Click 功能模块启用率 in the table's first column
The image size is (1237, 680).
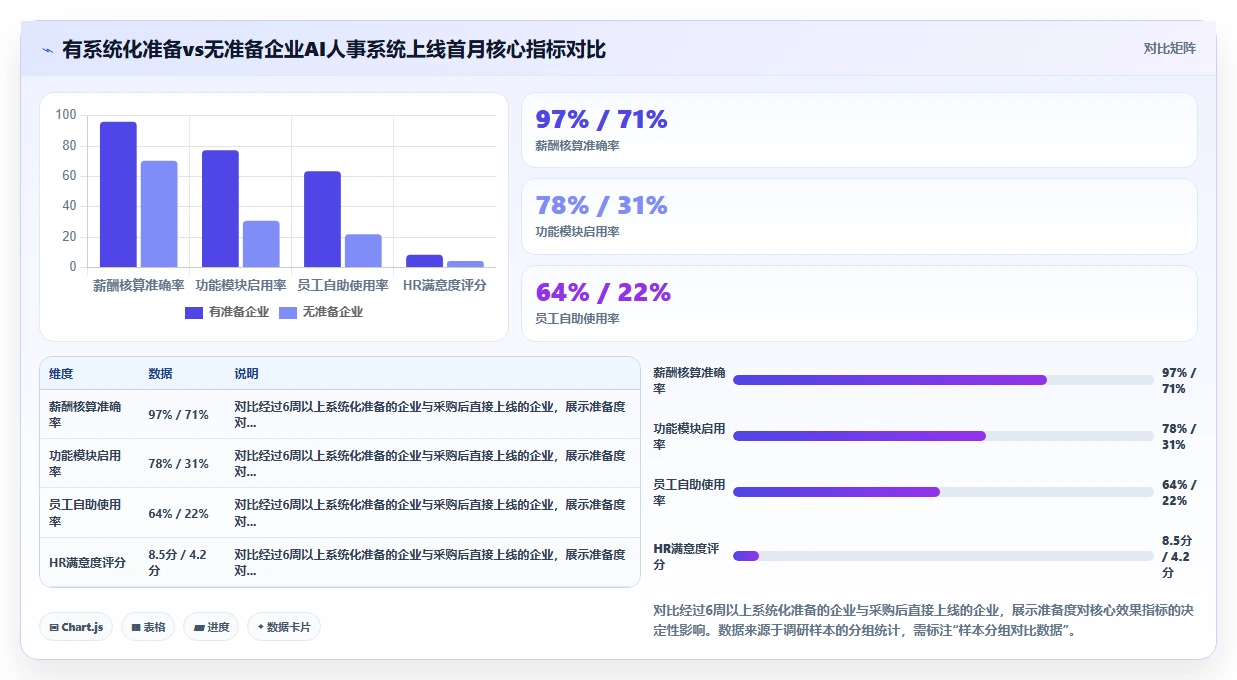click(x=86, y=463)
